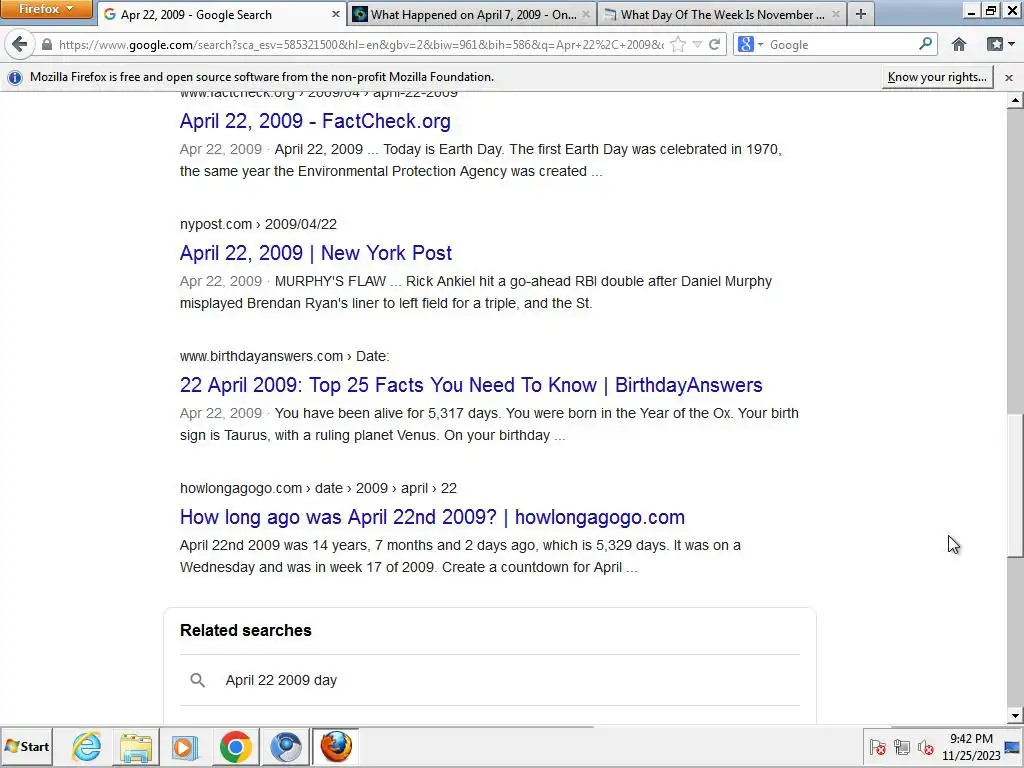Image resolution: width=1024 pixels, height=768 pixels.
Task: Open How long ago was April 22nd 2009 link
Action: click(432, 517)
